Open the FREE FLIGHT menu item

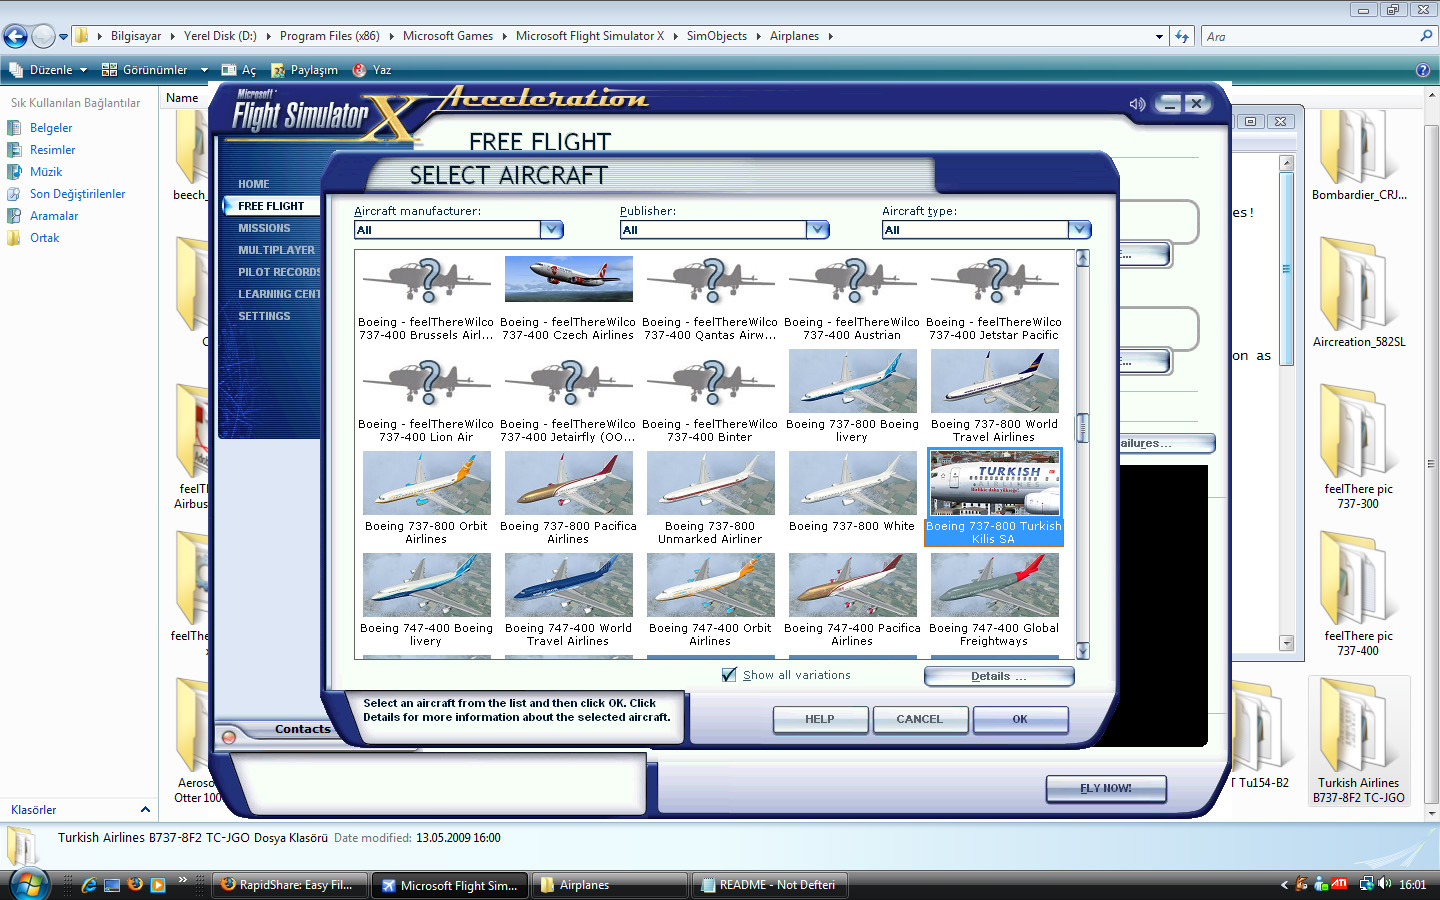click(270, 206)
